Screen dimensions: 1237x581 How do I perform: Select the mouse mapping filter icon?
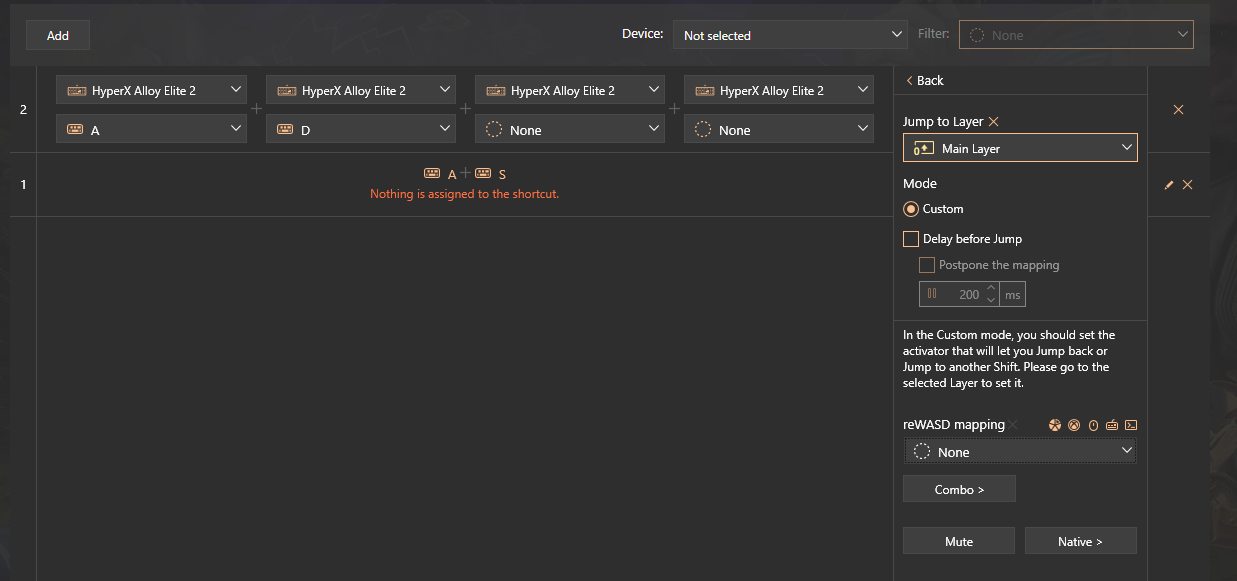point(1093,425)
